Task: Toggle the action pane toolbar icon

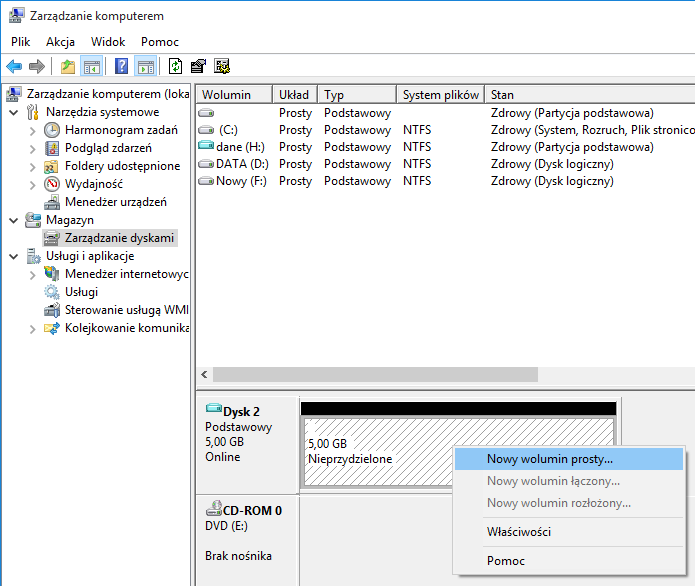Action: pos(146,67)
